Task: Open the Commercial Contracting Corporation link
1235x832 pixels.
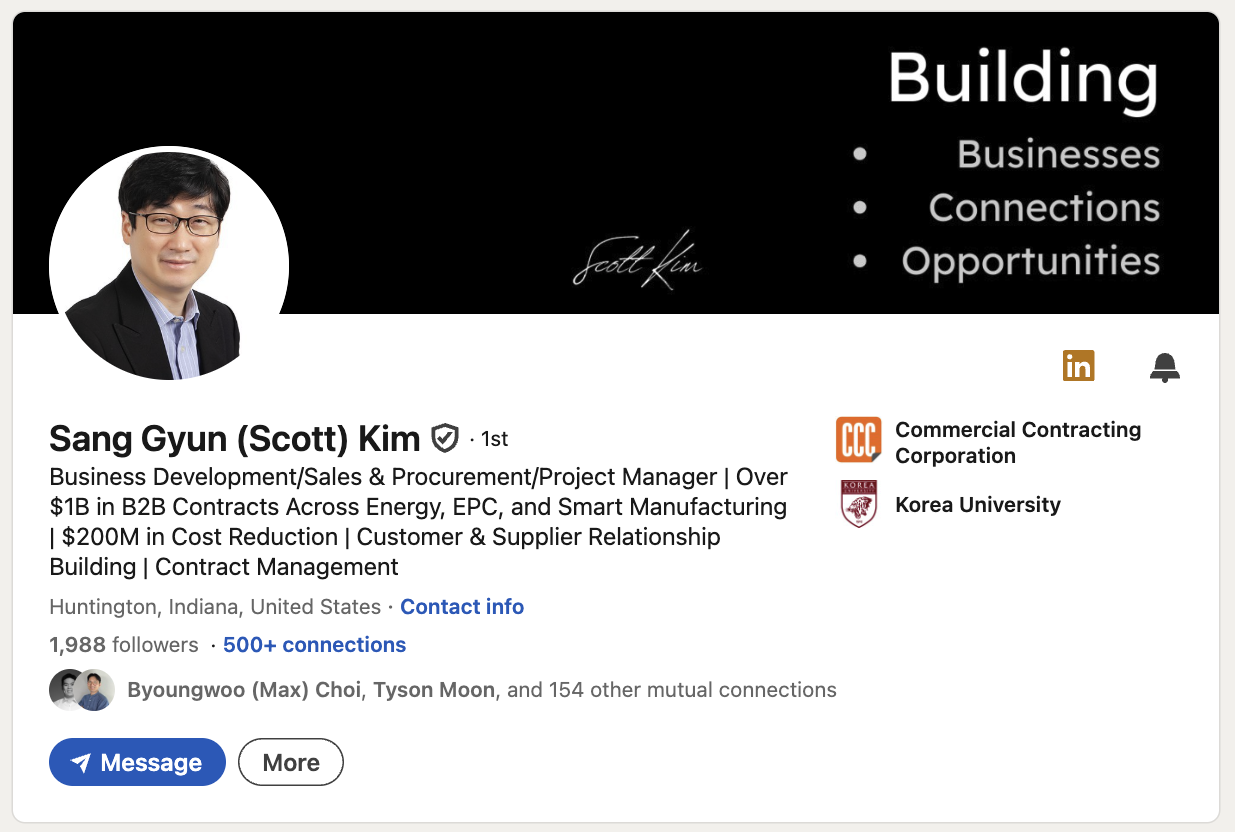Action: (x=1018, y=442)
